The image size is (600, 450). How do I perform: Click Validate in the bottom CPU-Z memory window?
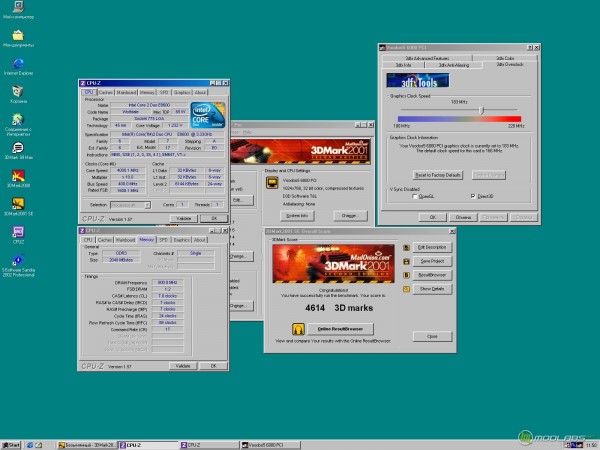point(183,366)
